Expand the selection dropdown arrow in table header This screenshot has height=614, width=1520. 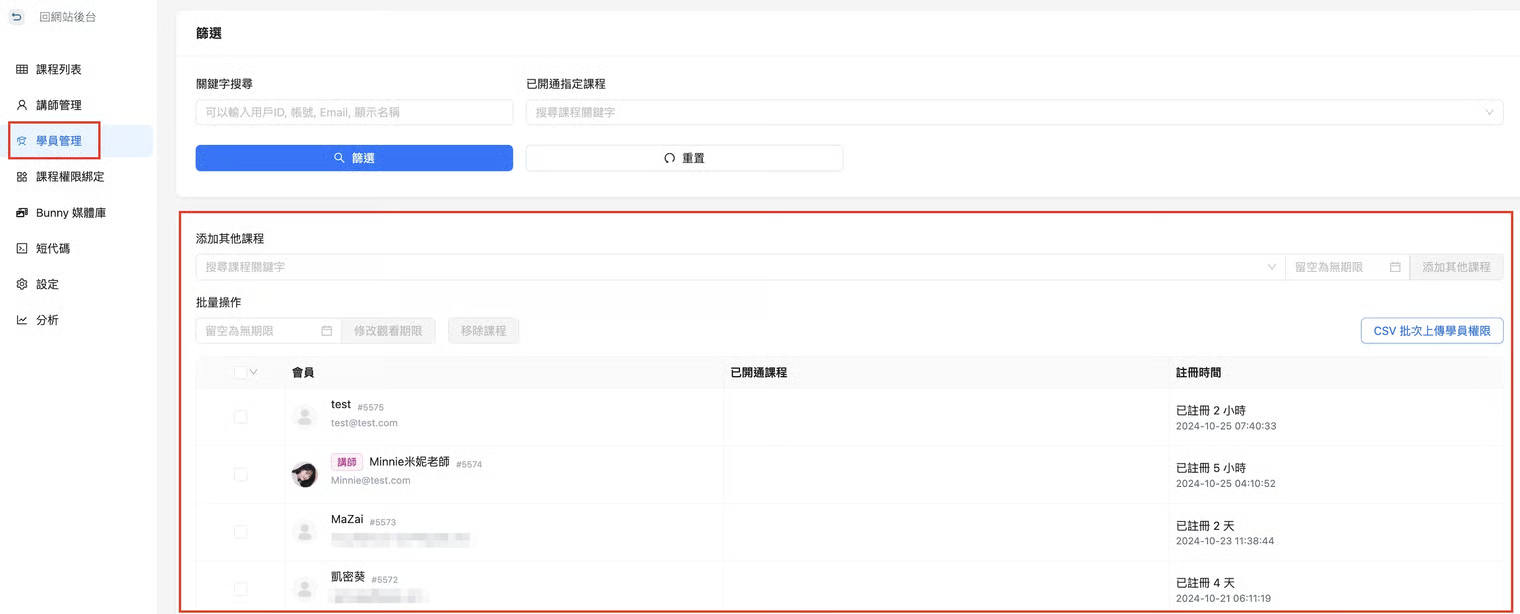253,372
